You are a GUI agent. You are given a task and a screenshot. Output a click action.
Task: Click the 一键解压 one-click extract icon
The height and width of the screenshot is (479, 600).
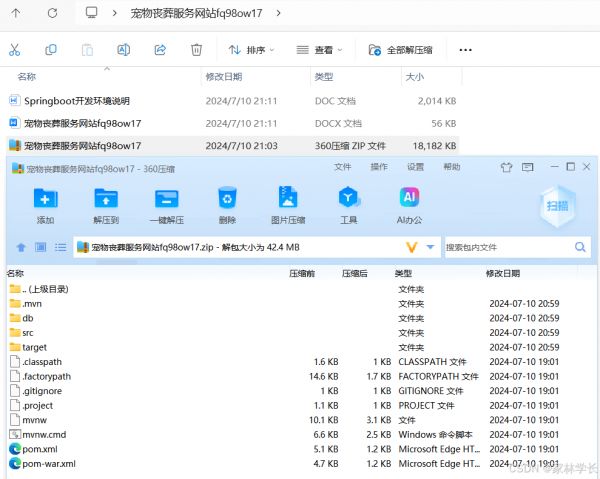(167, 205)
